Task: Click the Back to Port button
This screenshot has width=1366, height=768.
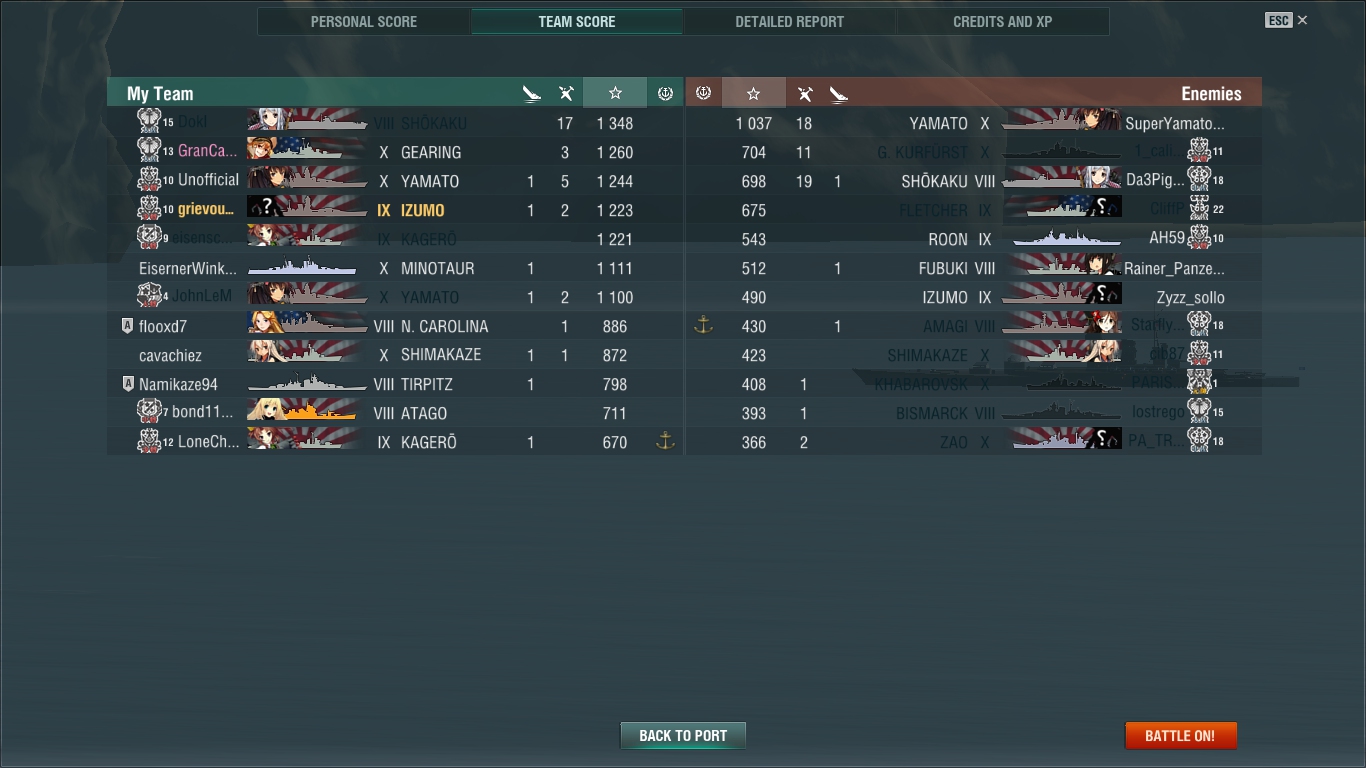Action: (x=683, y=735)
